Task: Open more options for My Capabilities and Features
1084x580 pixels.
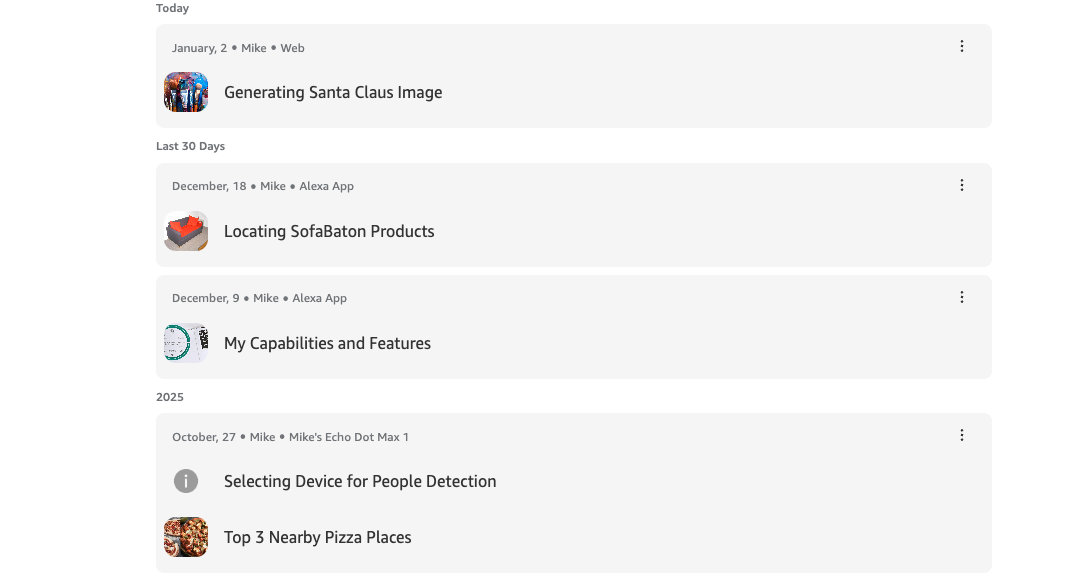Action: click(962, 297)
